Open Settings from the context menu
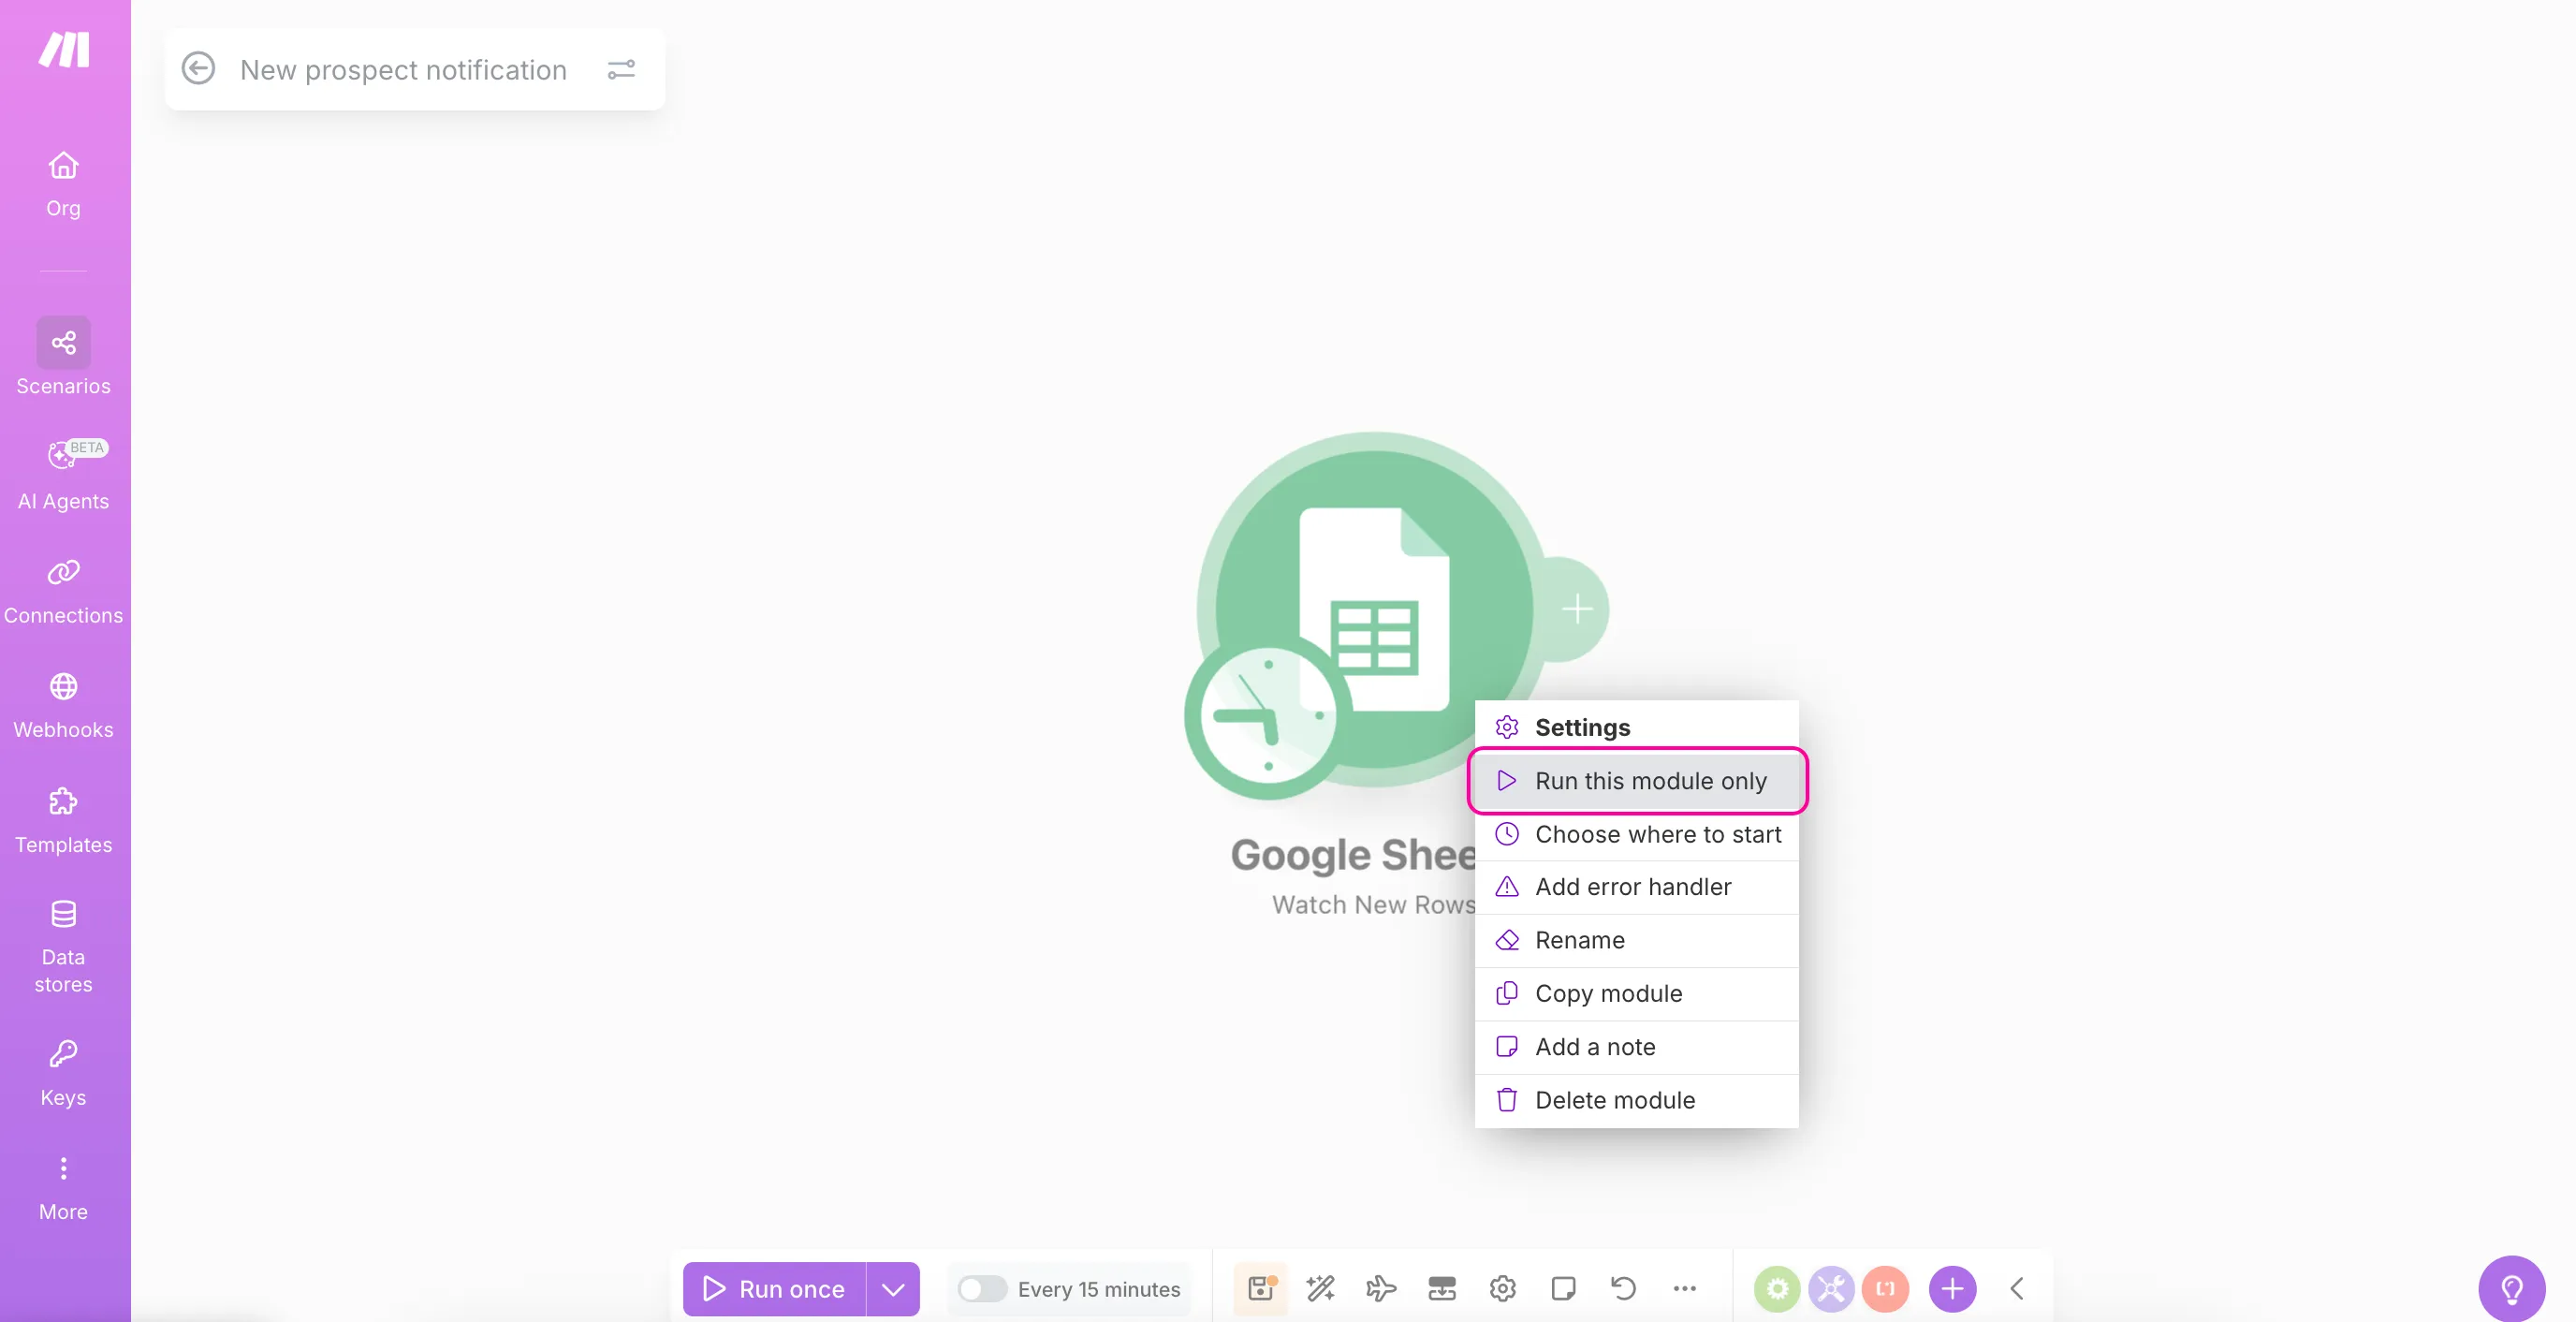 pyautogui.click(x=1637, y=727)
